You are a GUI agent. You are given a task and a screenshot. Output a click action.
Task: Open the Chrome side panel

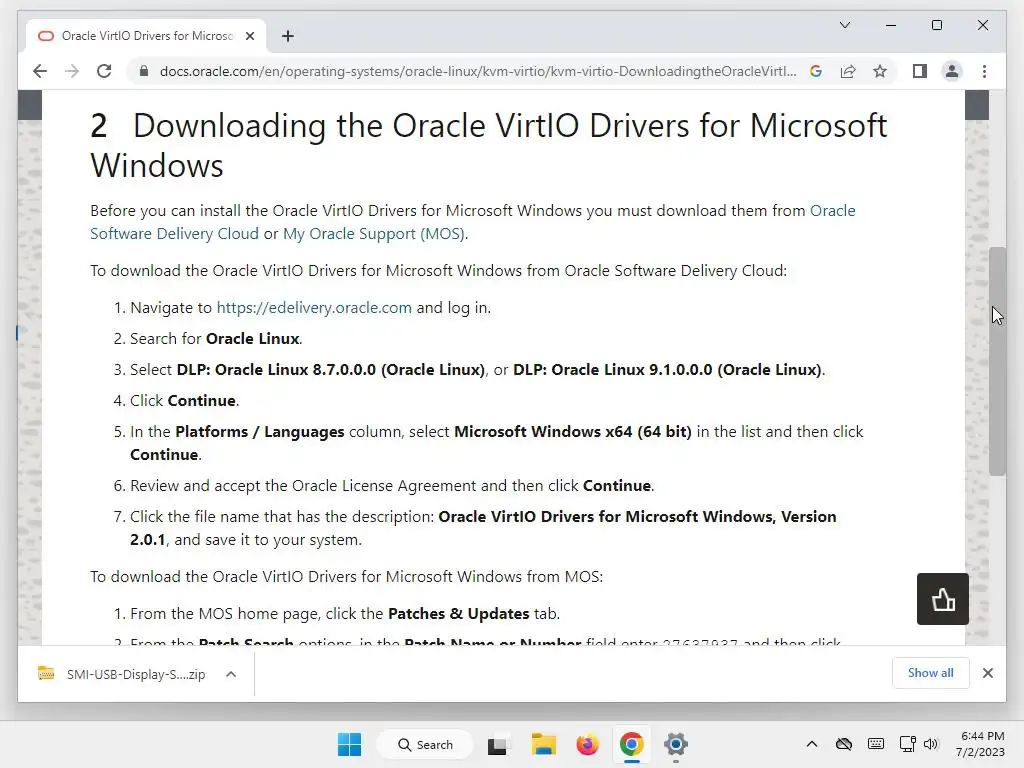[920, 71]
